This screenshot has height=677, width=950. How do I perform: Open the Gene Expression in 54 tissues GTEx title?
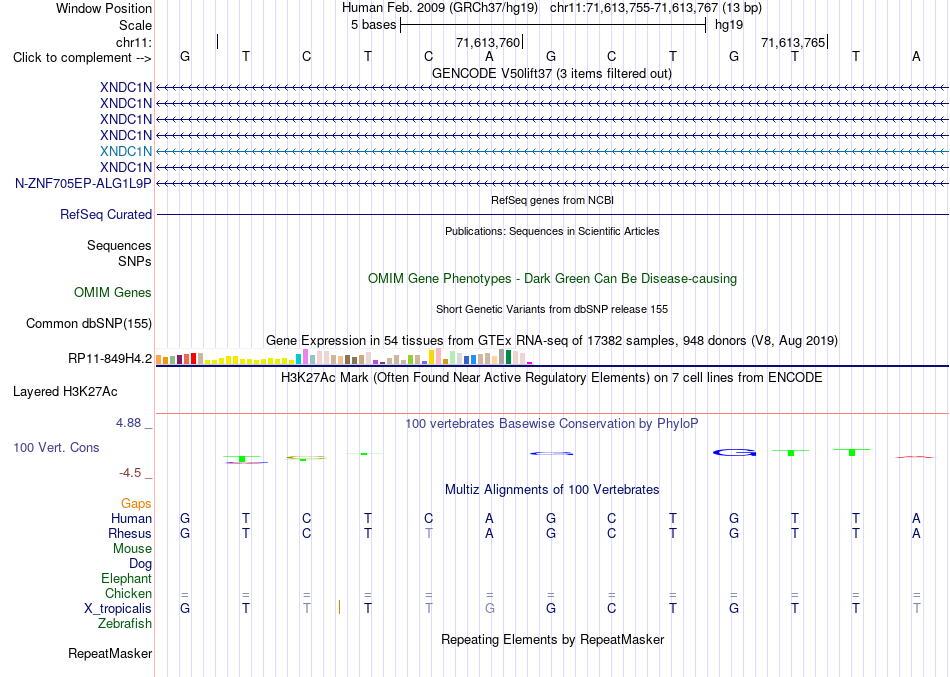[x=552, y=341]
